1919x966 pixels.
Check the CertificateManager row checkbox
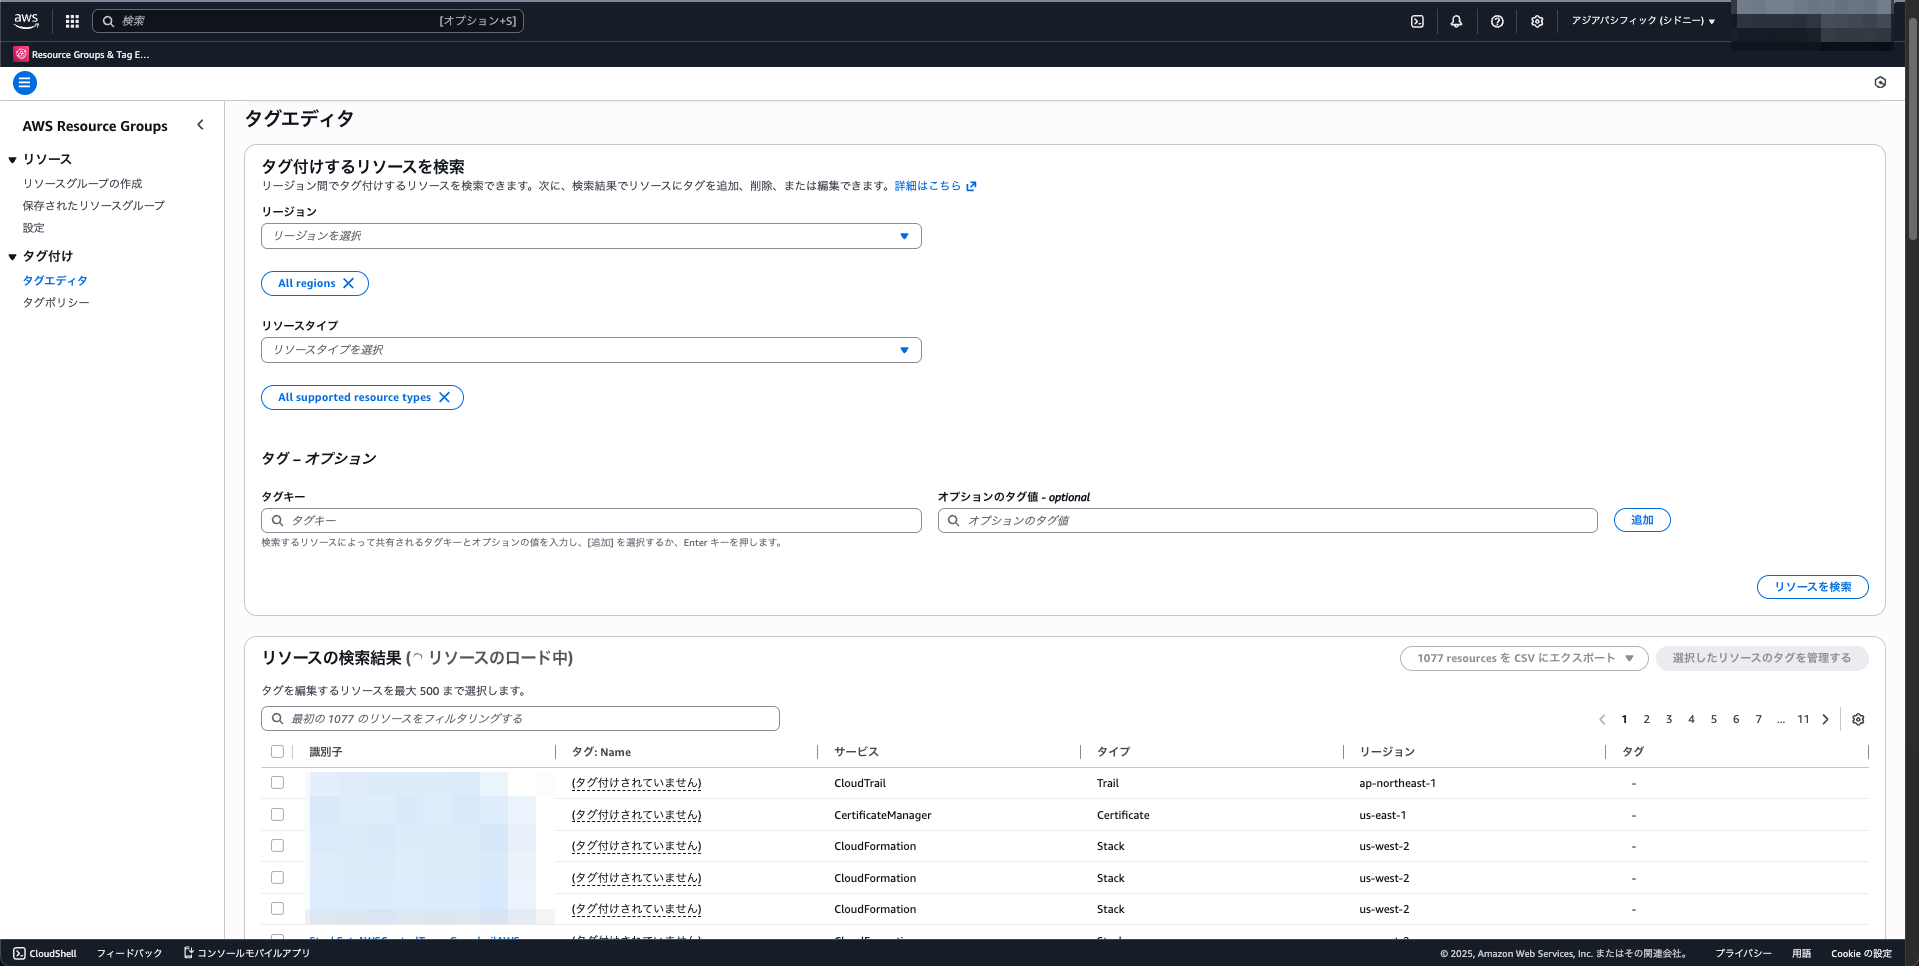(278, 815)
